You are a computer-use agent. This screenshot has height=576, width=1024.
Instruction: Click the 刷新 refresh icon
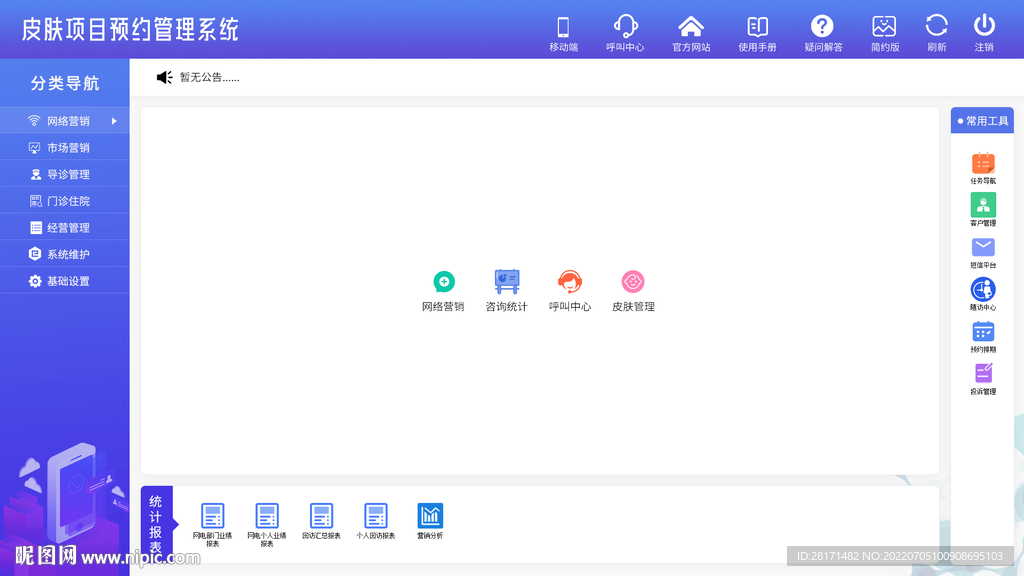click(936, 26)
